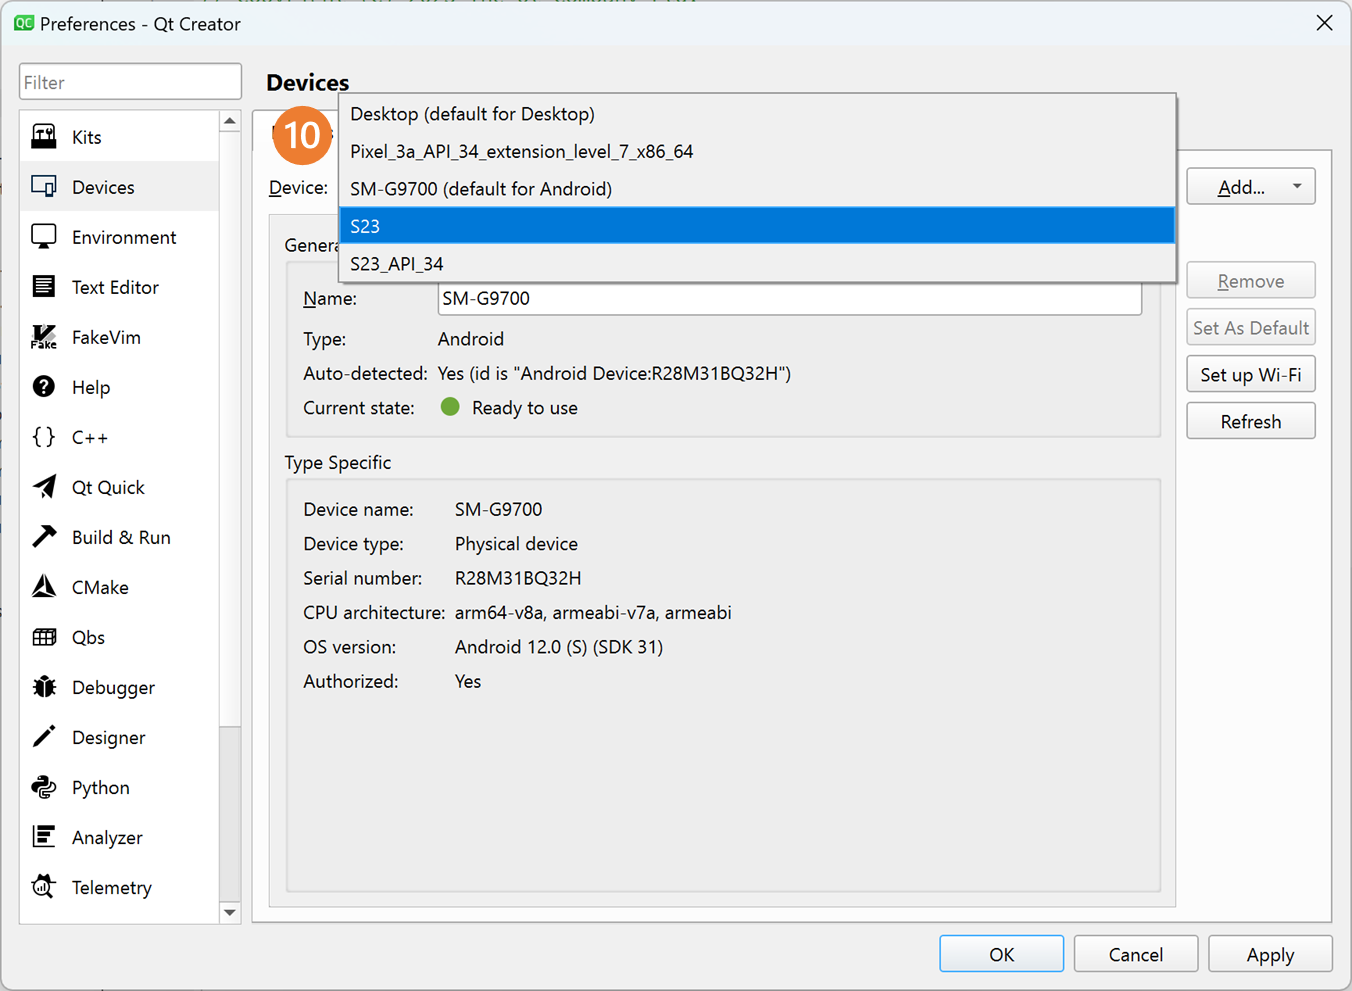The width and height of the screenshot is (1352, 991).
Task: Click the Qbs grid icon
Action: 44,636
